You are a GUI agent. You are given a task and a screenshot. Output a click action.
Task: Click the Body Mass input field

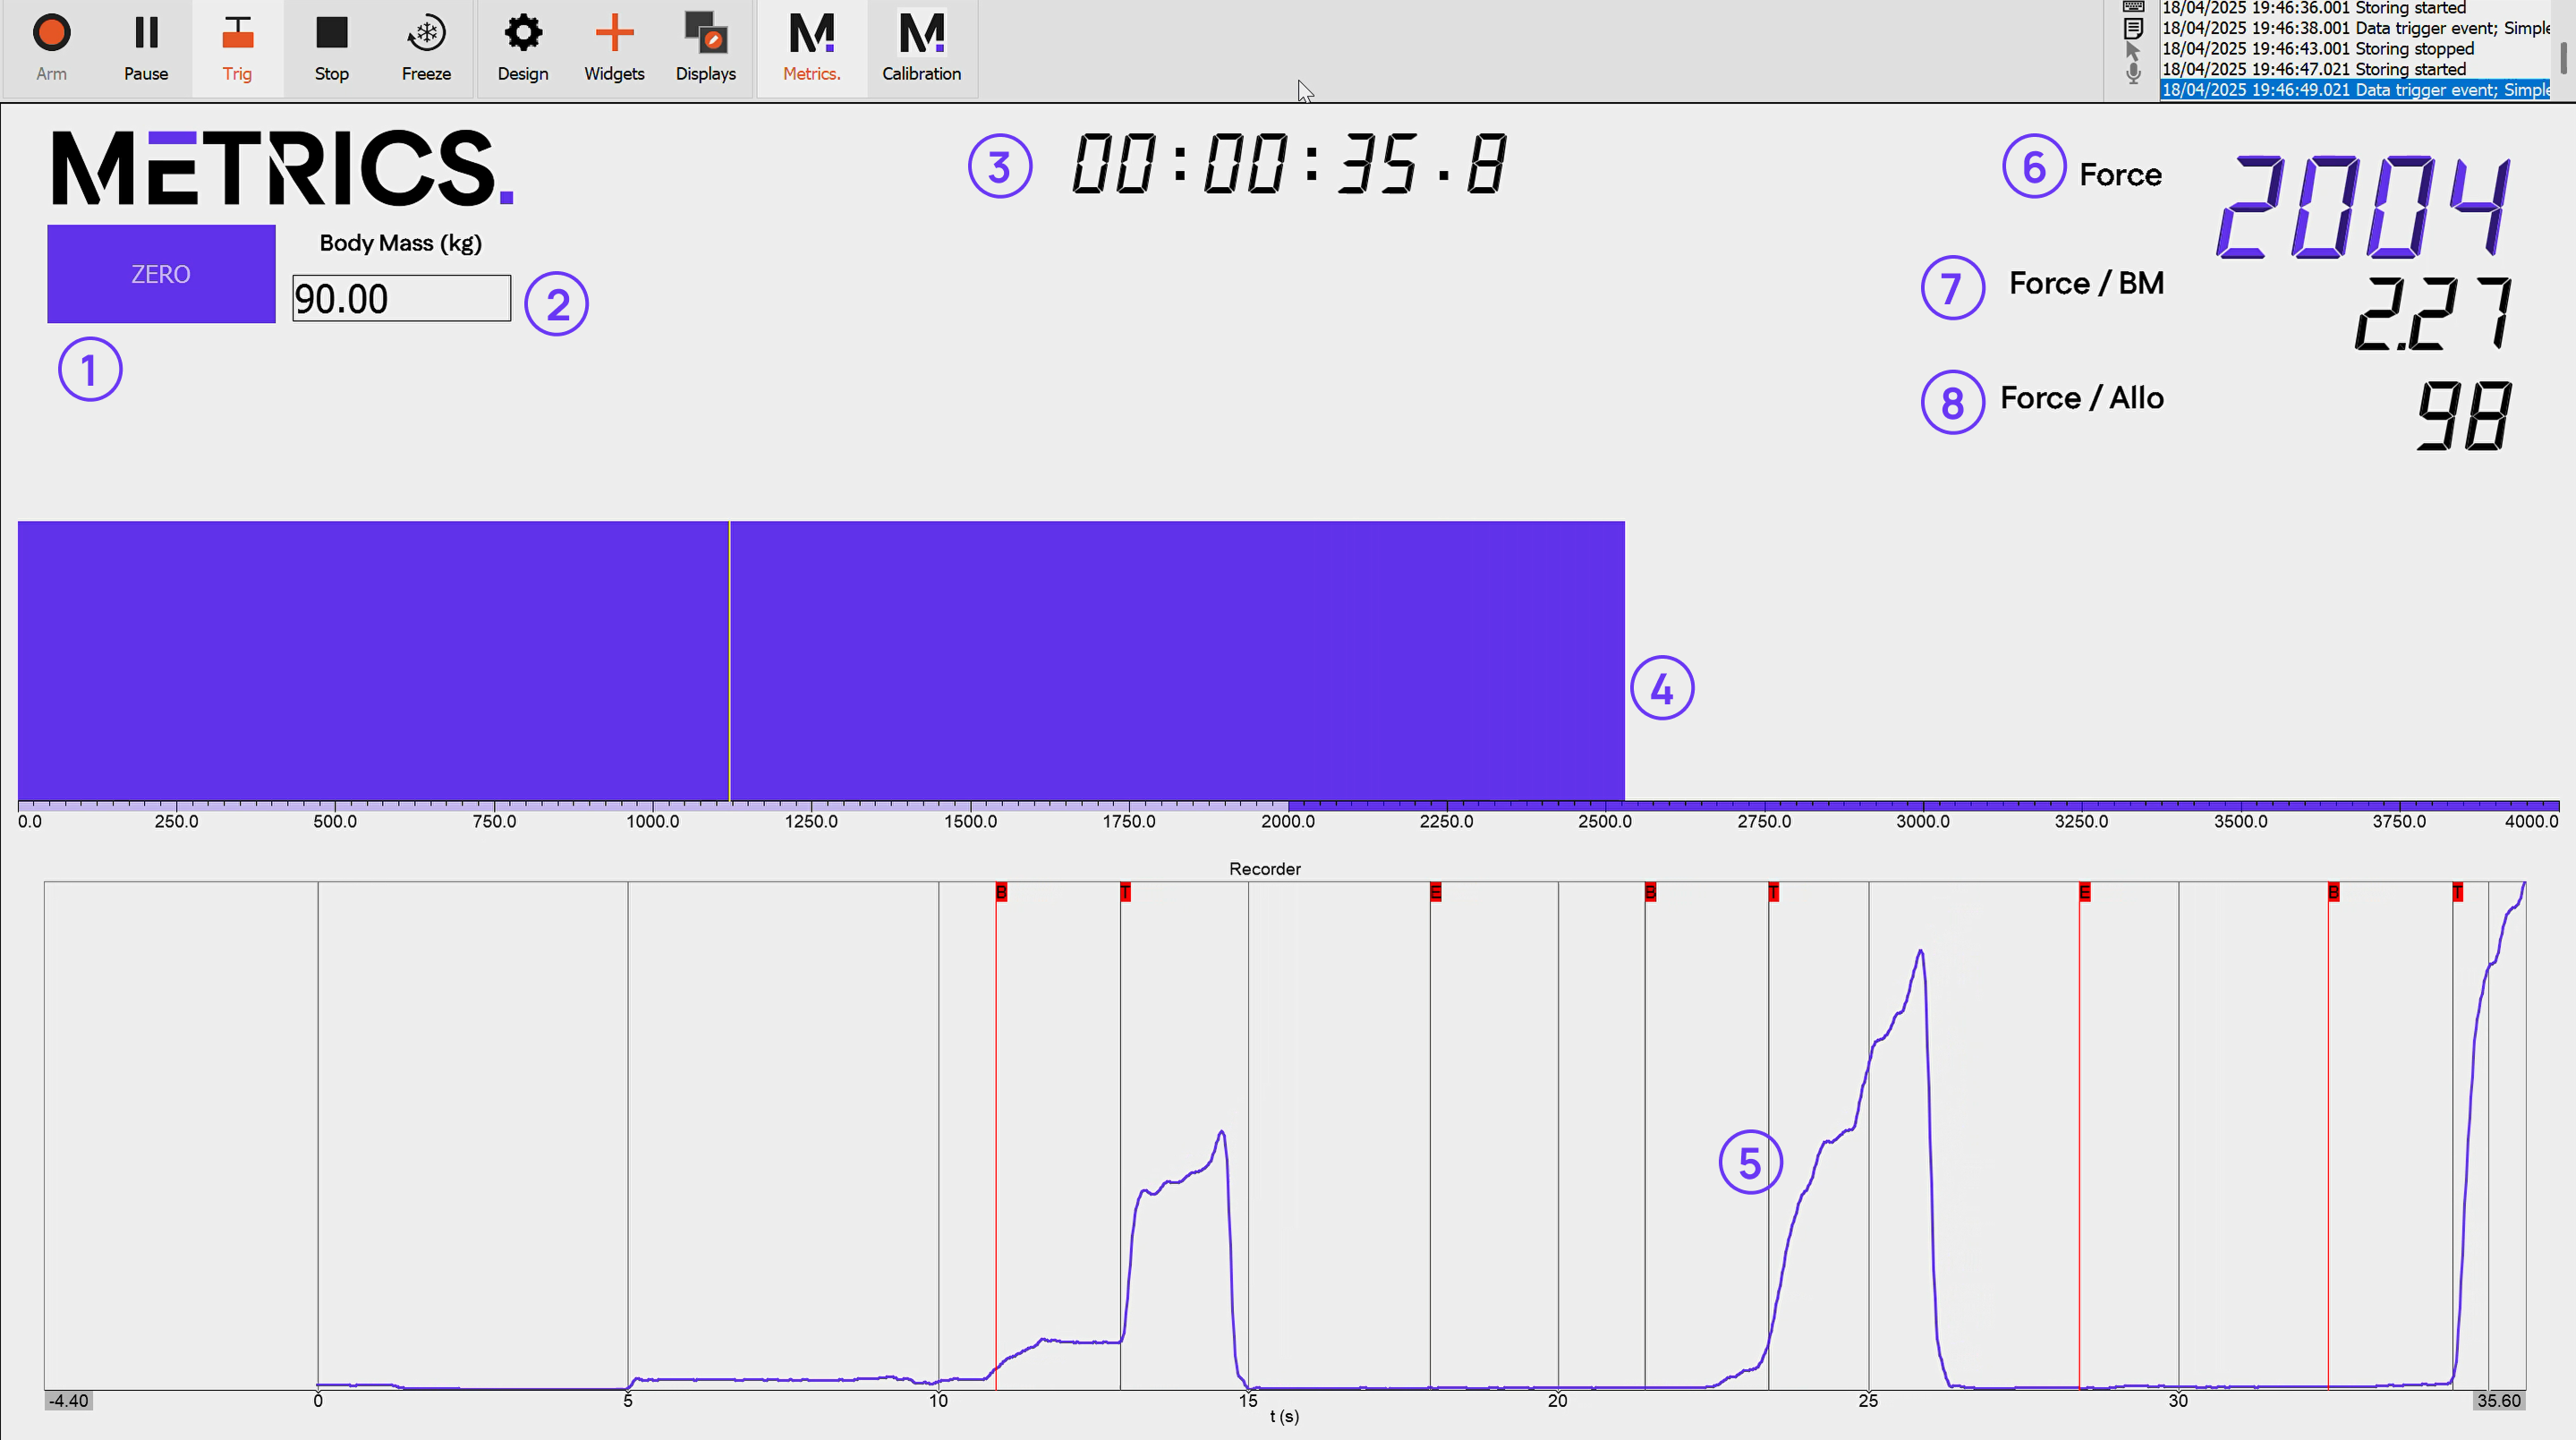pos(401,299)
